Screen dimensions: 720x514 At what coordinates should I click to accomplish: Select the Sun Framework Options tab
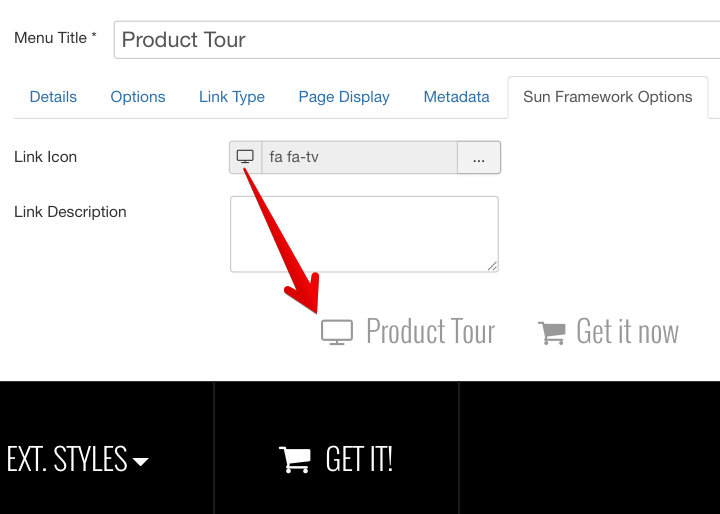click(x=608, y=97)
